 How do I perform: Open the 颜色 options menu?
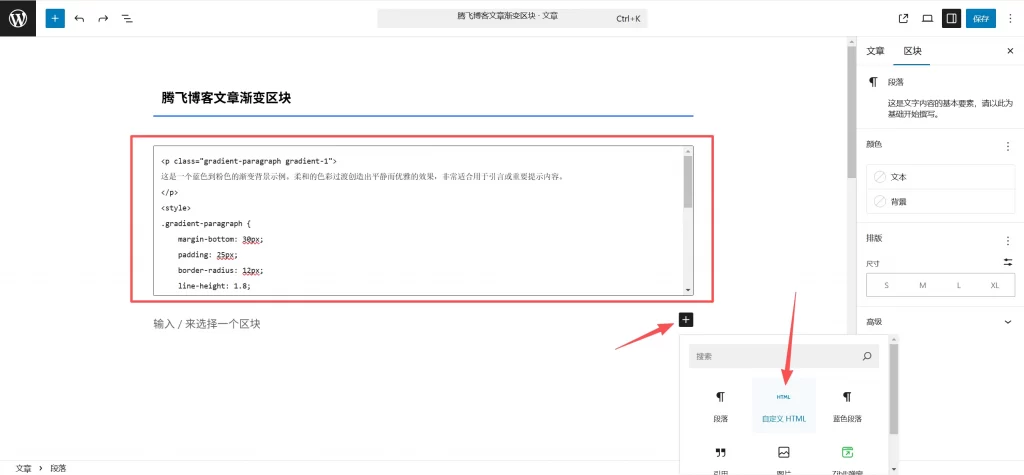[1007, 145]
